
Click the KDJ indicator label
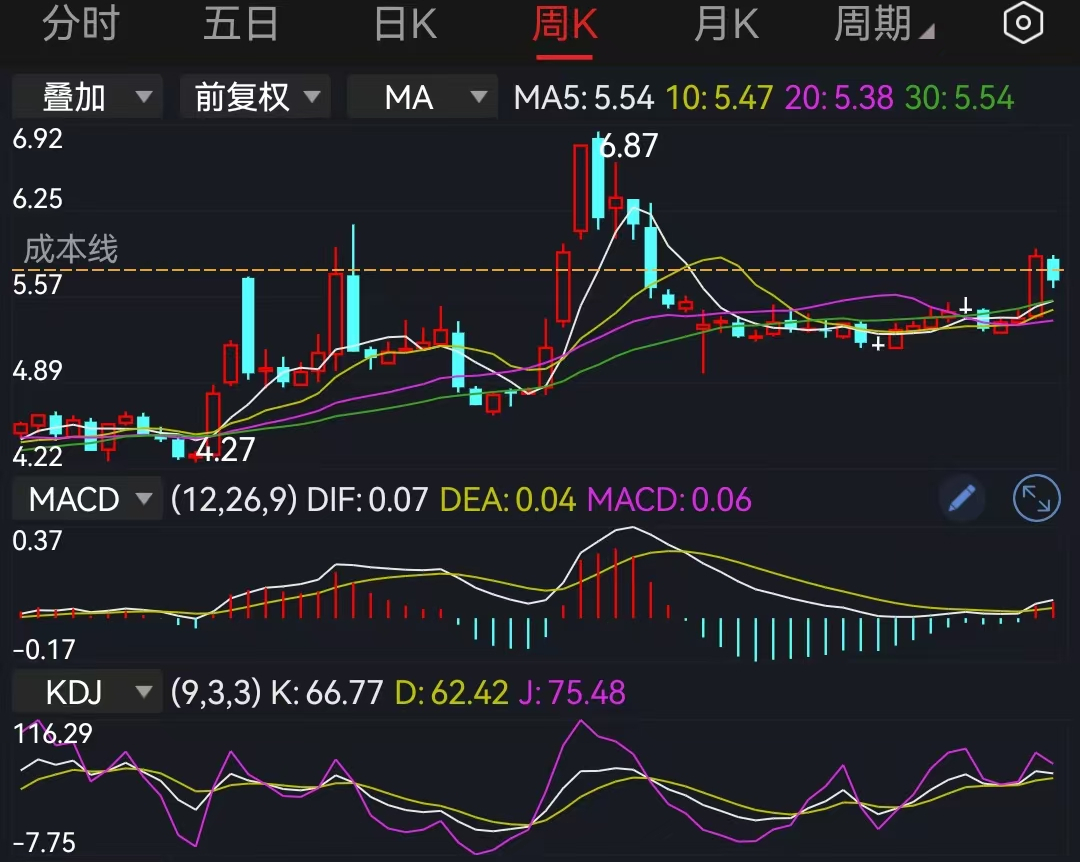[x=75, y=691]
